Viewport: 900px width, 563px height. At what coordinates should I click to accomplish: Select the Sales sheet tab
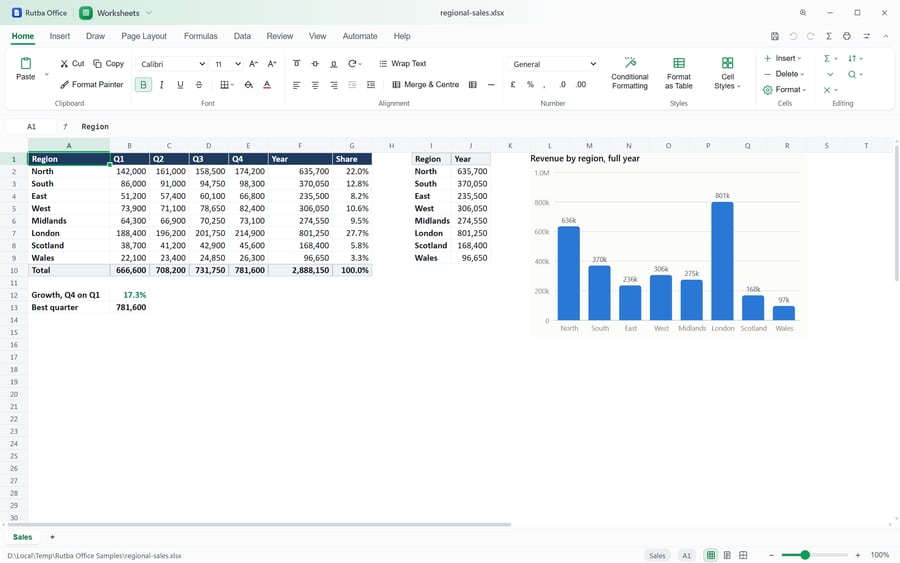tap(22, 537)
